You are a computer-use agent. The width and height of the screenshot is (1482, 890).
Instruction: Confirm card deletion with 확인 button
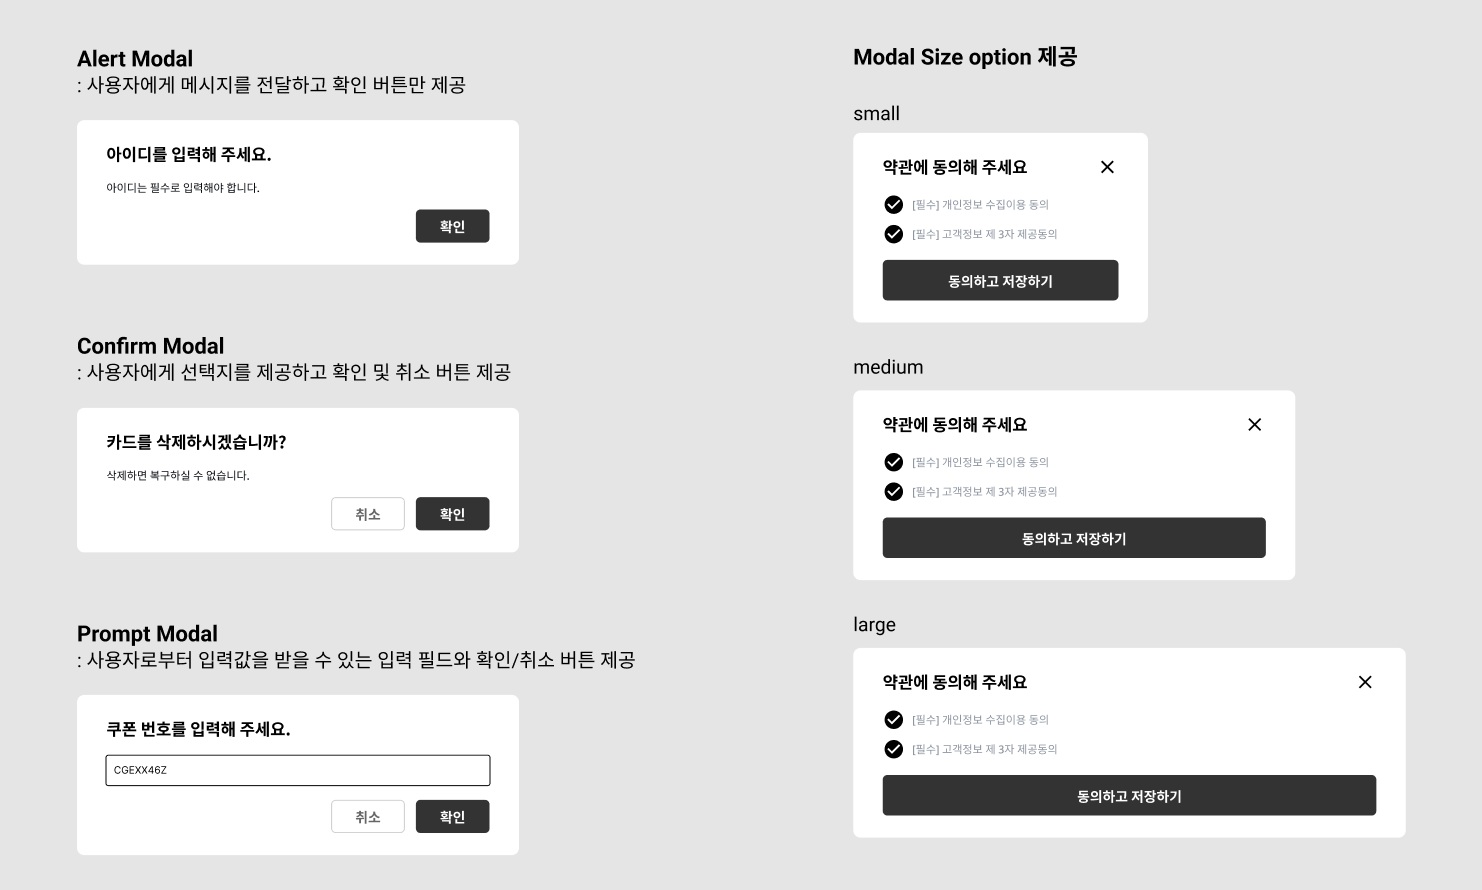click(x=452, y=514)
